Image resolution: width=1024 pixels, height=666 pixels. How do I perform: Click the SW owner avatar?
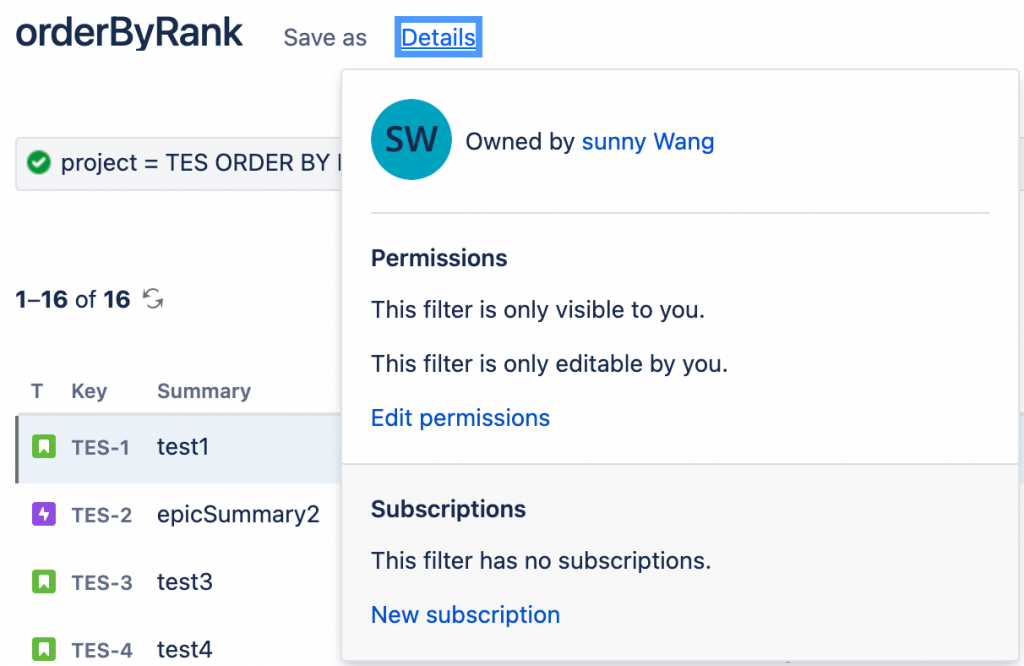click(x=411, y=140)
